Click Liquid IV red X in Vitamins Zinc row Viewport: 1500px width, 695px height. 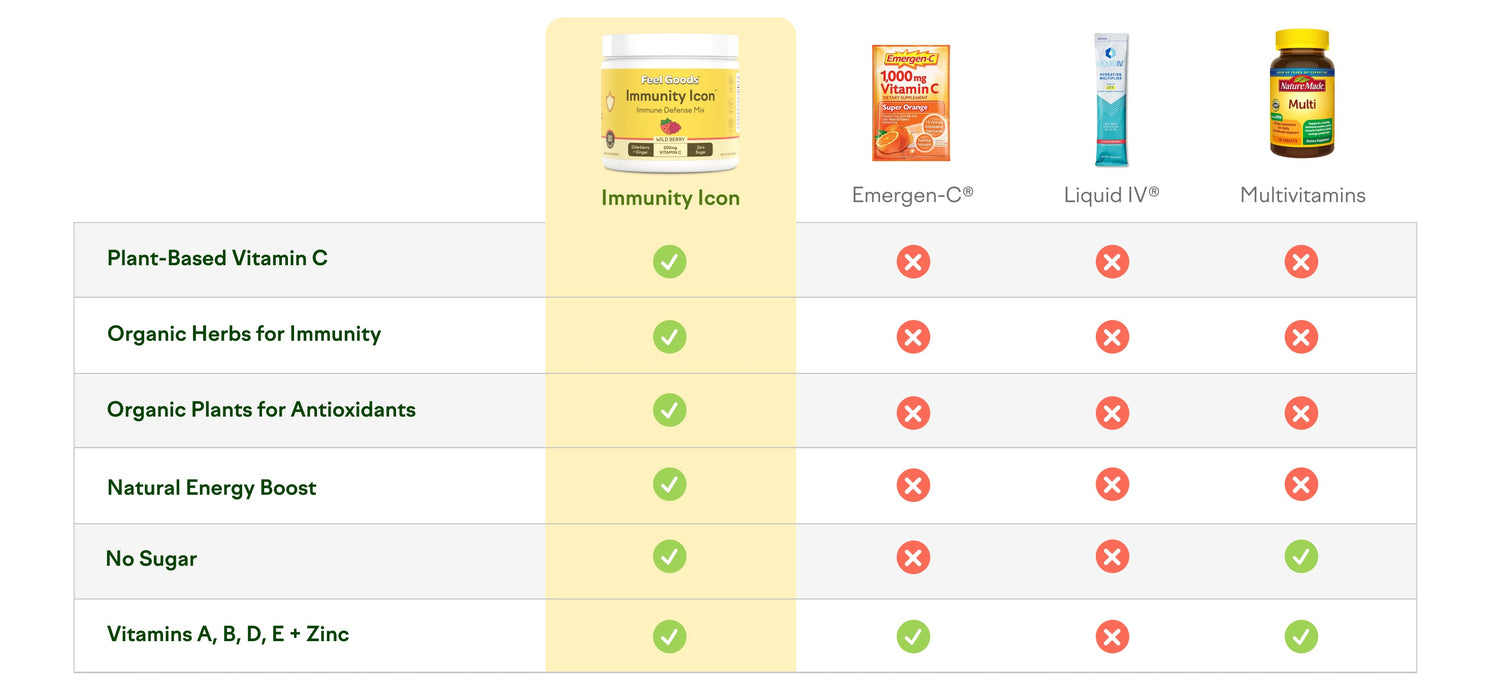tap(1112, 636)
